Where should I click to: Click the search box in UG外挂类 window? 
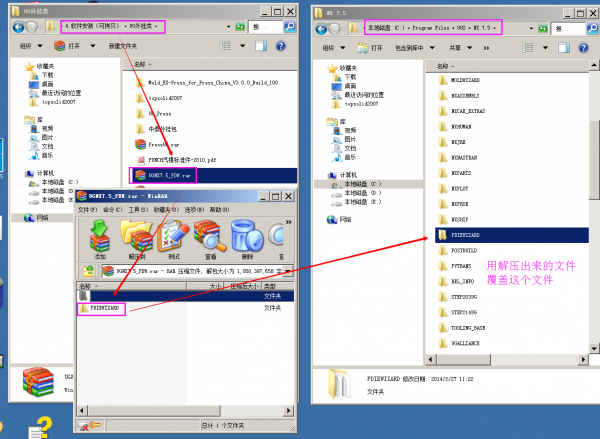(266, 27)
